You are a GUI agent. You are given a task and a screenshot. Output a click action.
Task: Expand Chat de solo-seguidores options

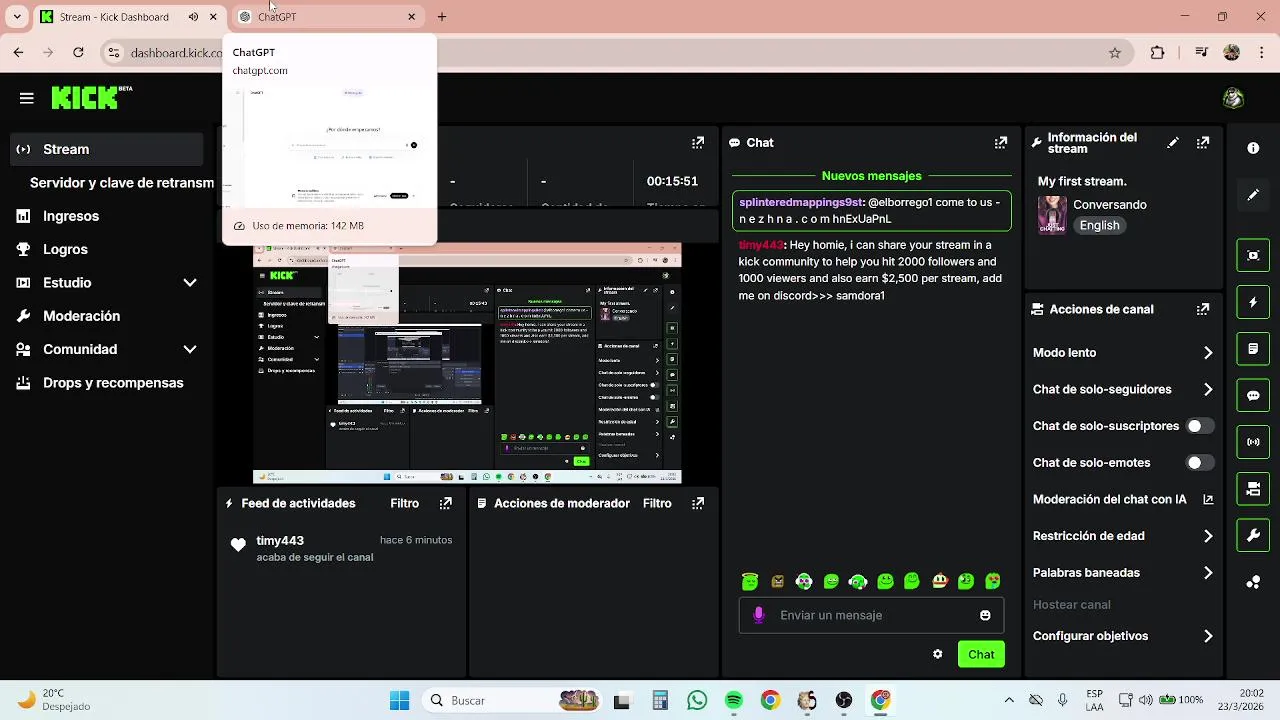click(1208, 390)
